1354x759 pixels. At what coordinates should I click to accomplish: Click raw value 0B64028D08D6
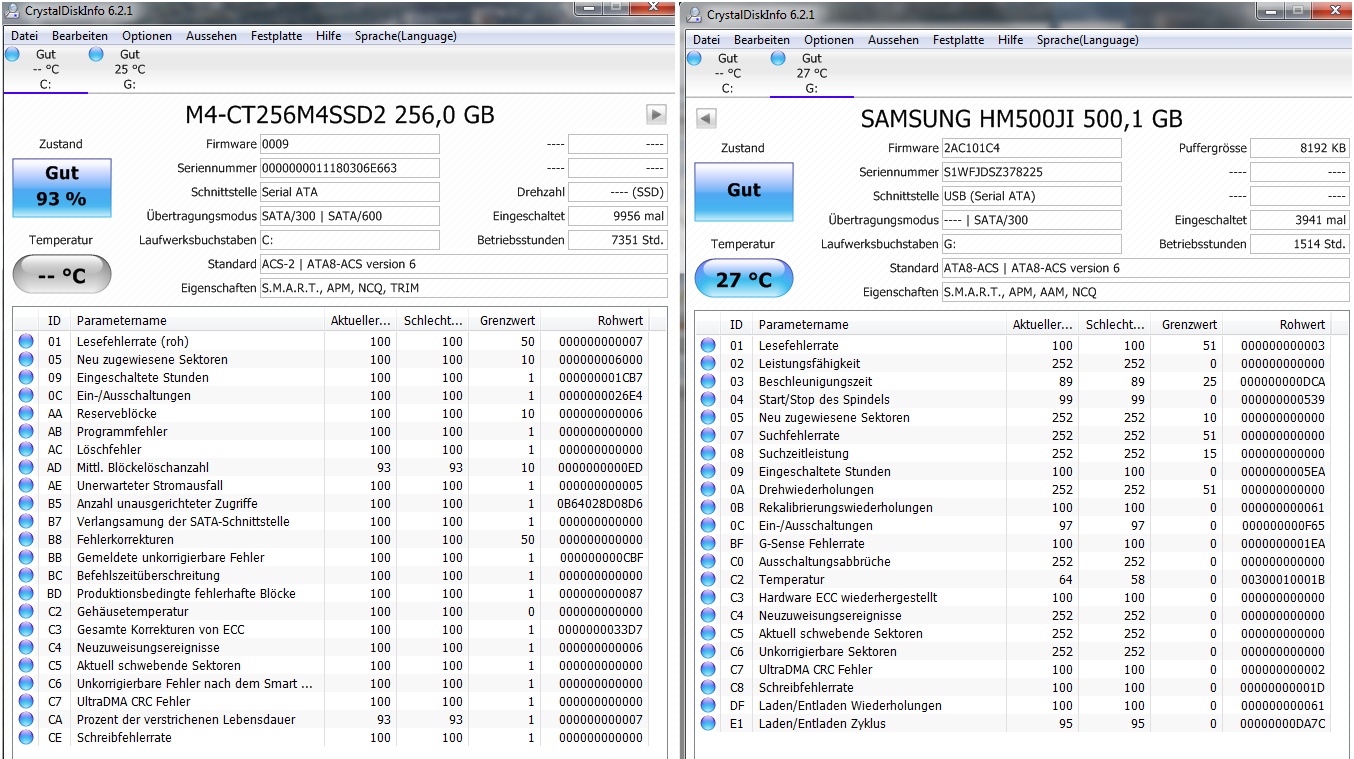[600, 504]
